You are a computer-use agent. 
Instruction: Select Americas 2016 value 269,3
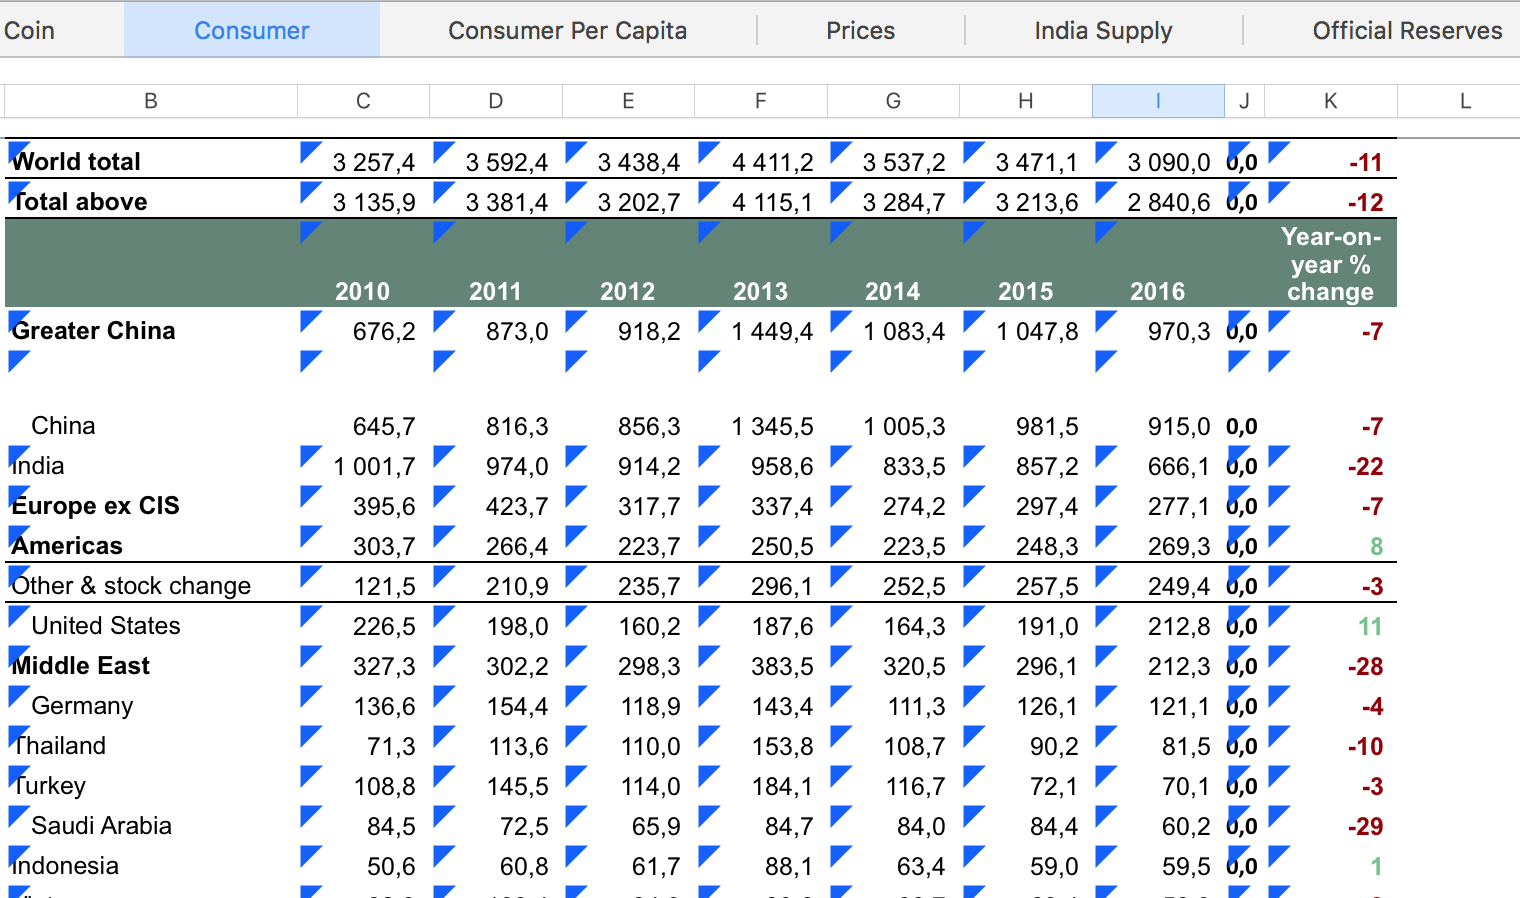point(1179,546)
